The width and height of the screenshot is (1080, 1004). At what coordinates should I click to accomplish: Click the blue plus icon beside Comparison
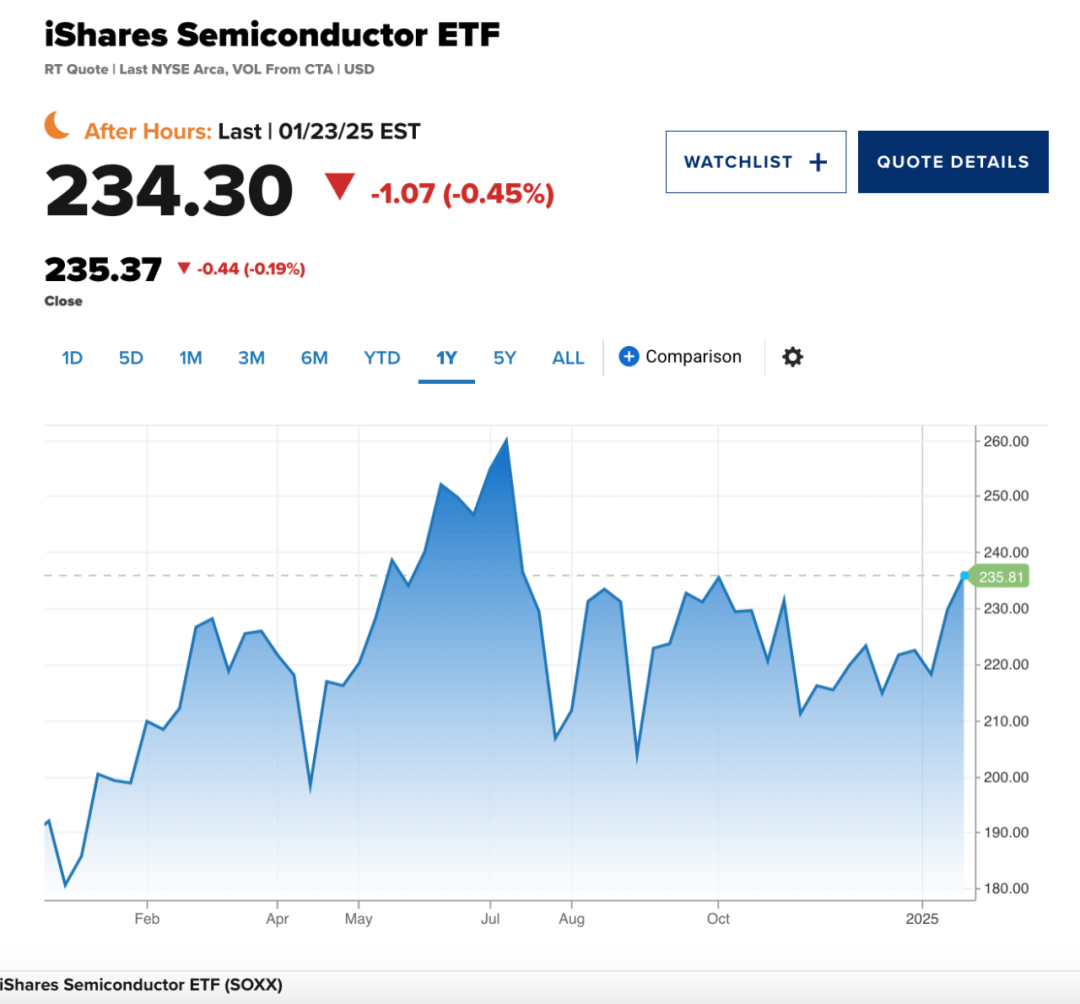(628, 356)
